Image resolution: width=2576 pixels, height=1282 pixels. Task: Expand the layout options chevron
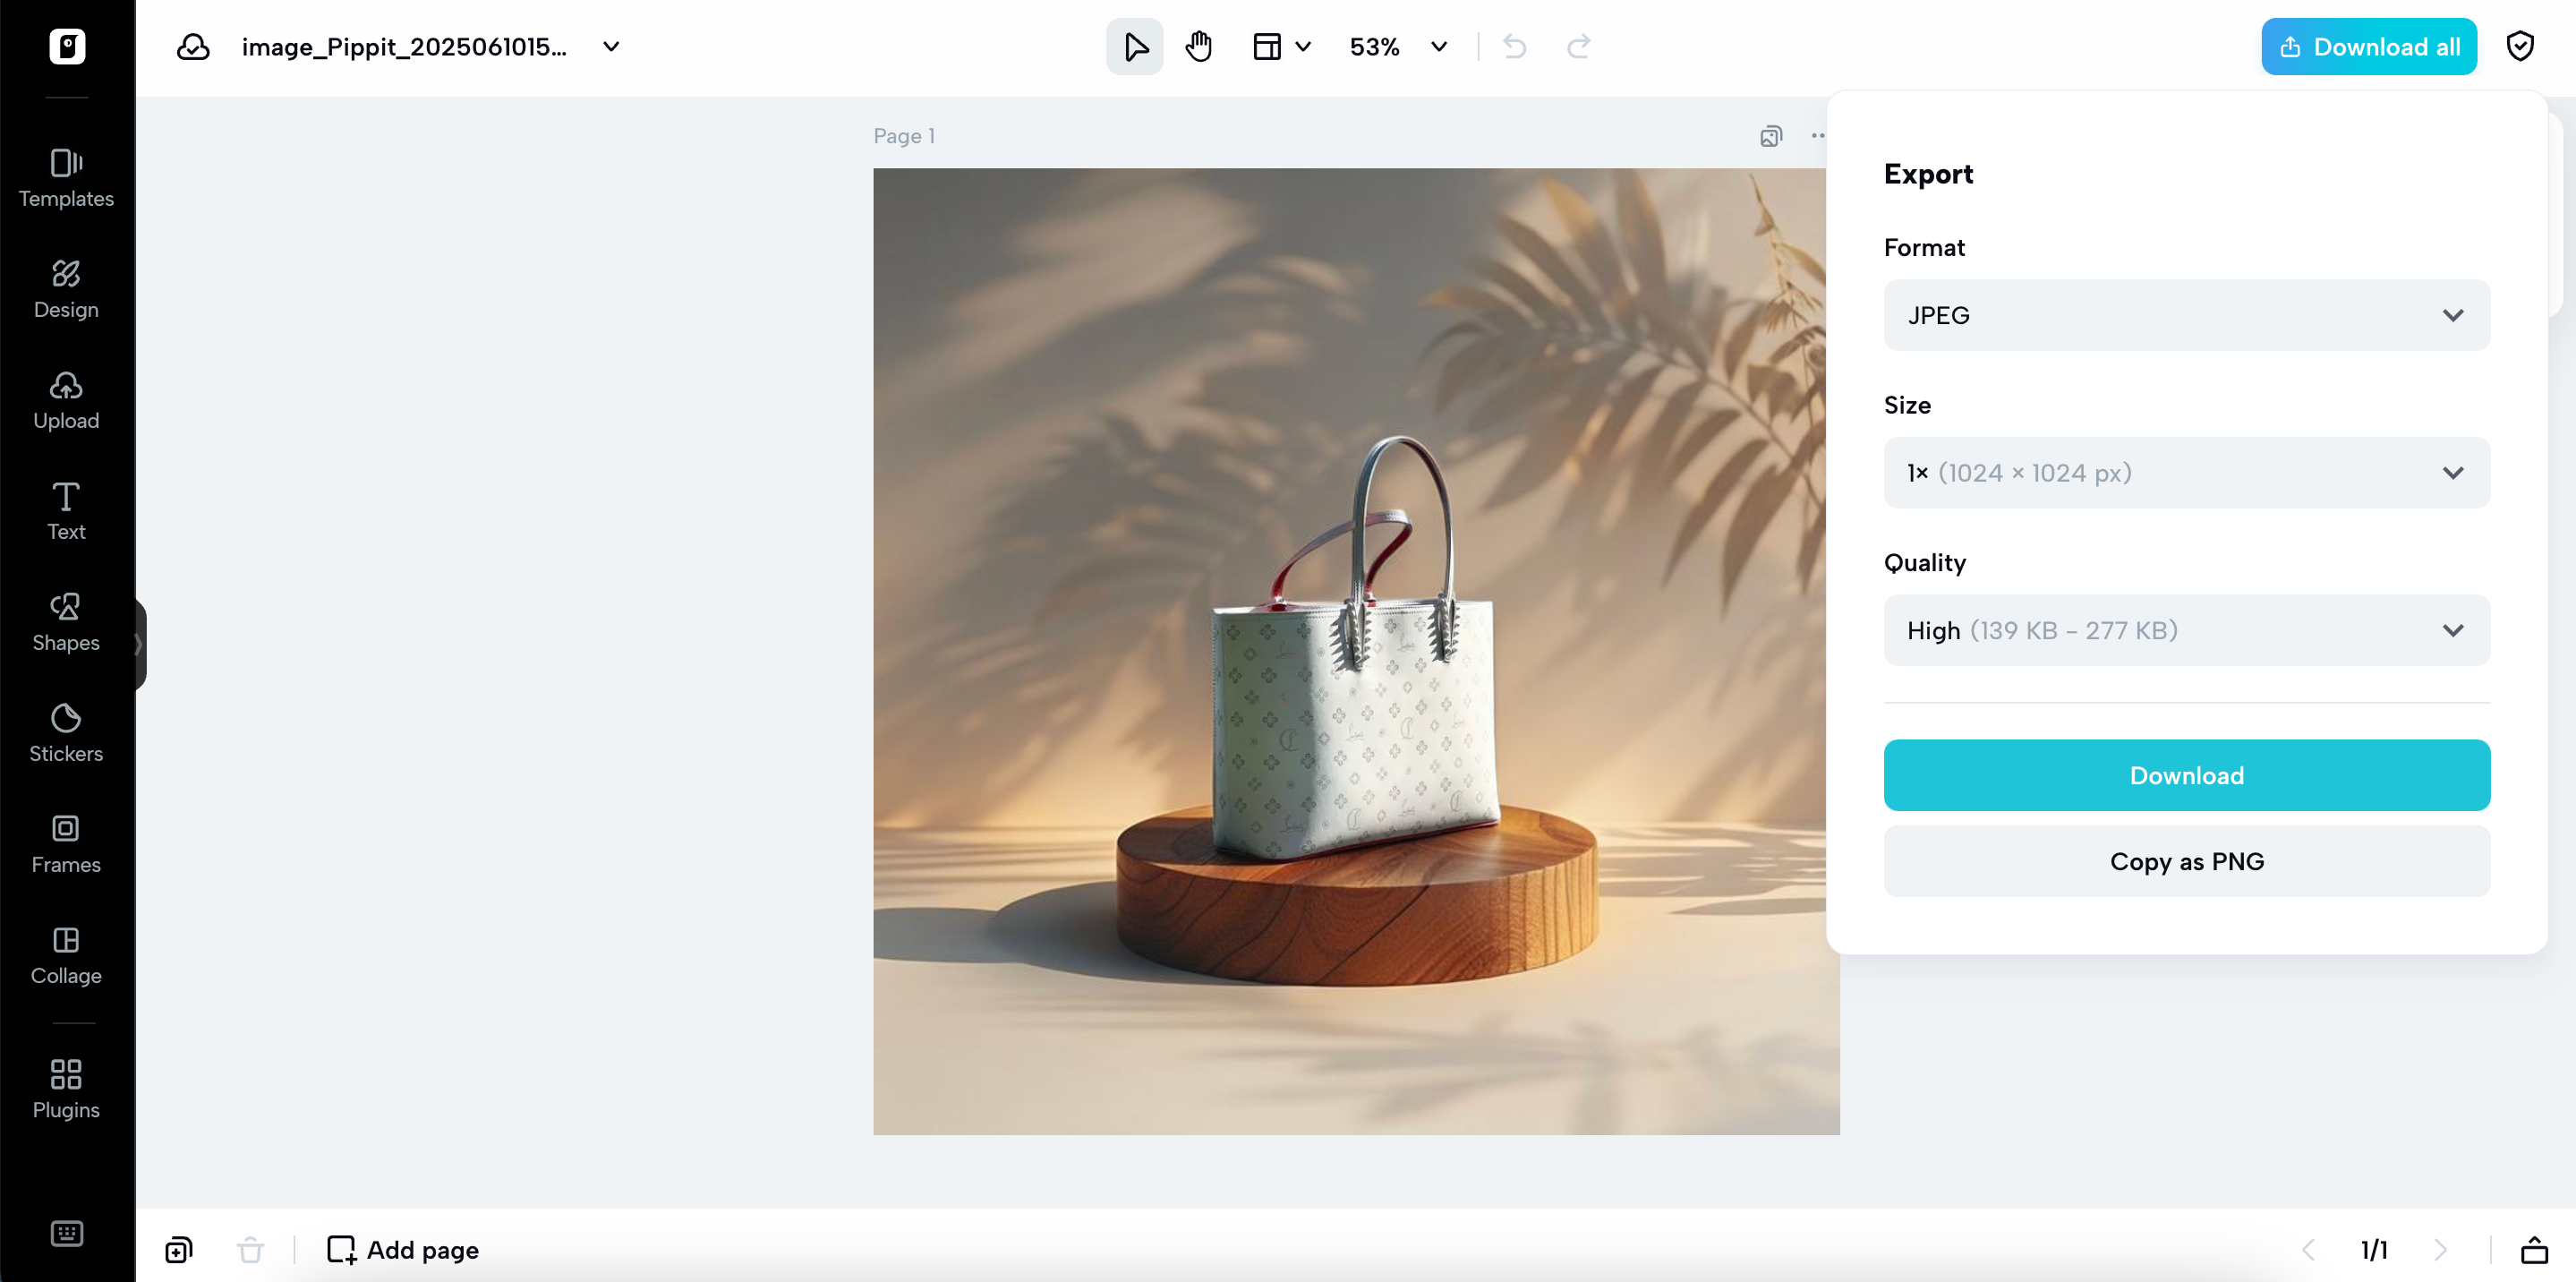(x=1303, y=47)
